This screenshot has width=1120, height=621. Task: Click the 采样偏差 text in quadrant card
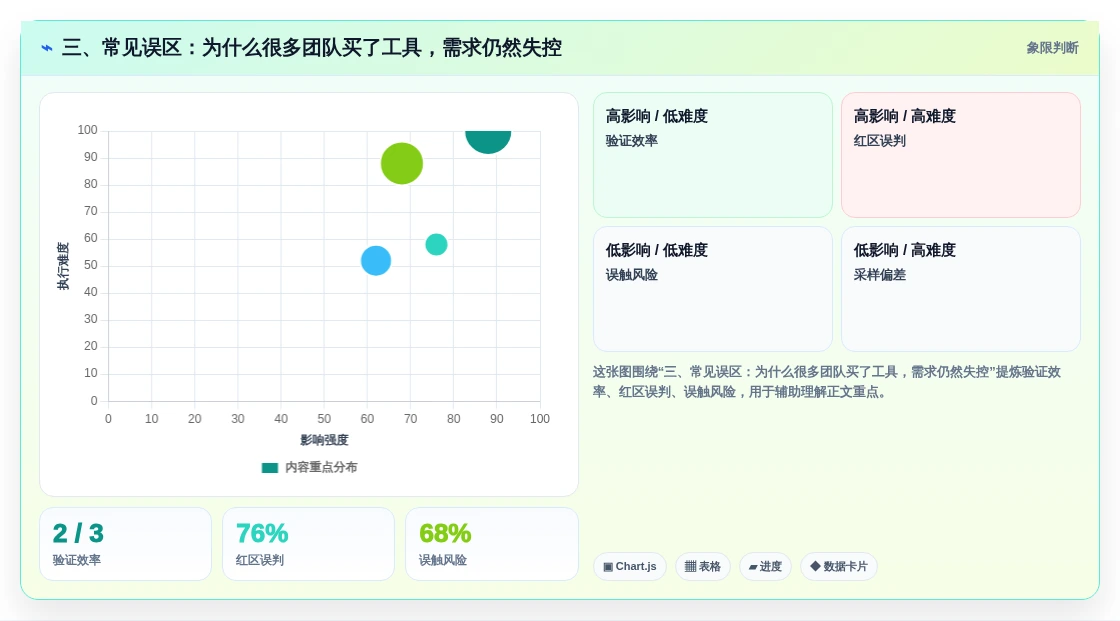pyautogui.click(x=879, y=275)
